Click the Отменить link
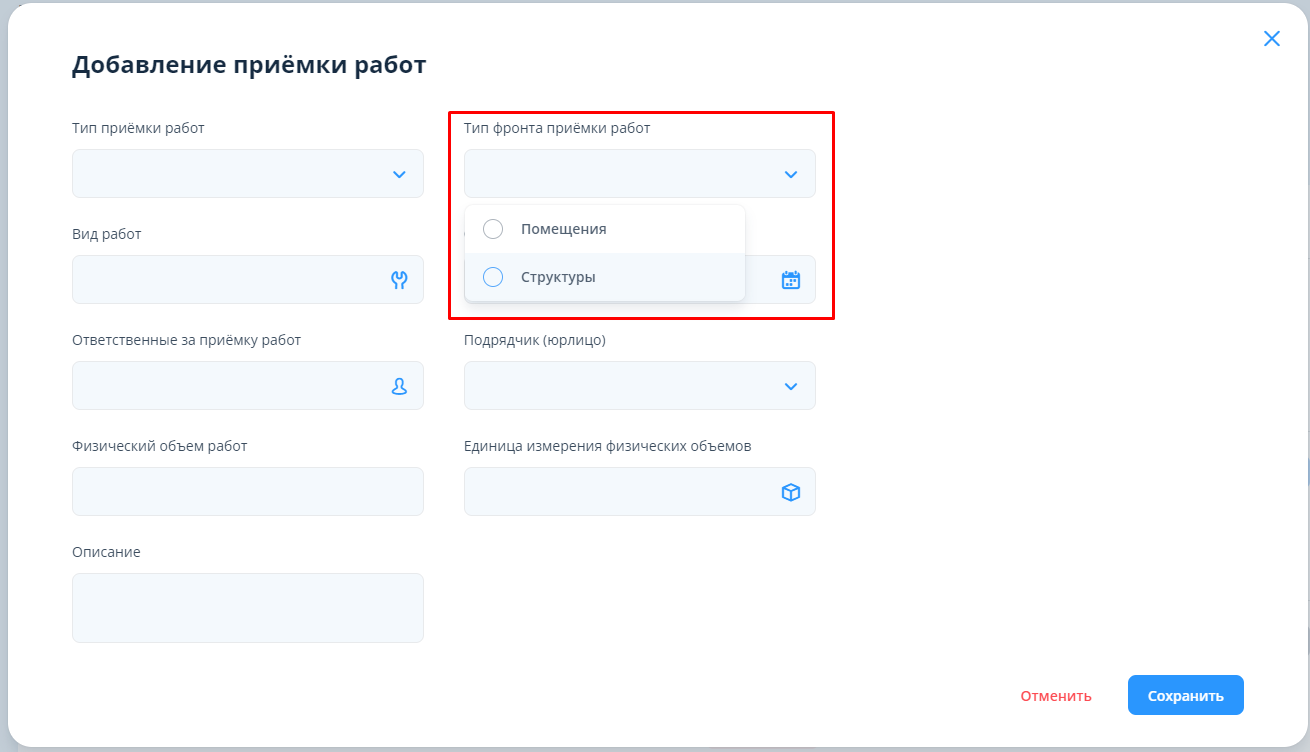Screen dimensions: 1310x752 coord(1055,696)
